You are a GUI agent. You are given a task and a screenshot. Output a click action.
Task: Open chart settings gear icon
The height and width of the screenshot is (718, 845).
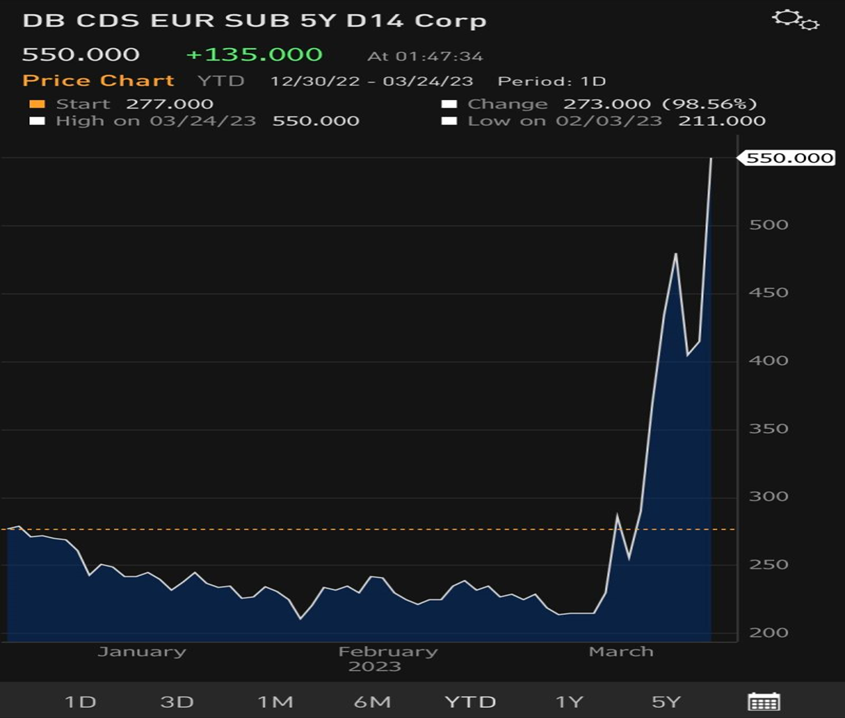tap(796, 20)
